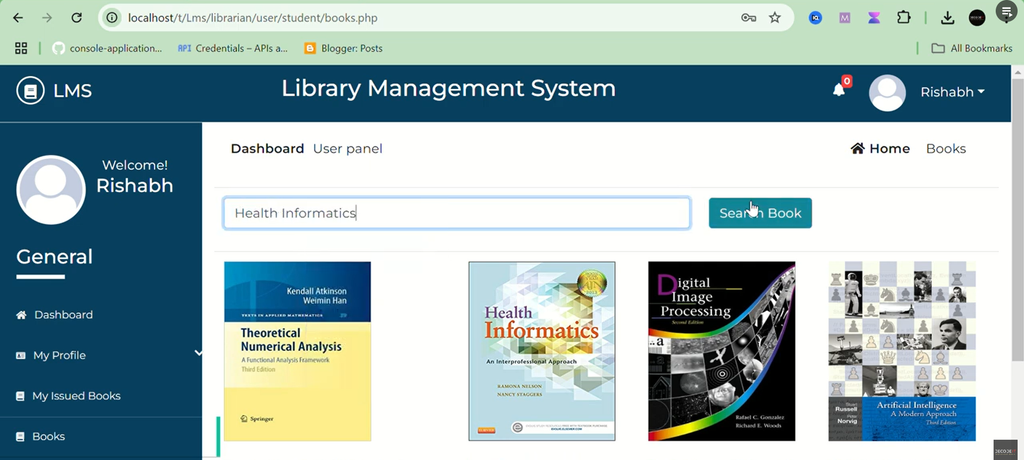Image resolution: width=1024 pixels, height=460 pixels.
Task: Click the browser forward arrow
Action: pyautogui.click(x=47, y=18)
